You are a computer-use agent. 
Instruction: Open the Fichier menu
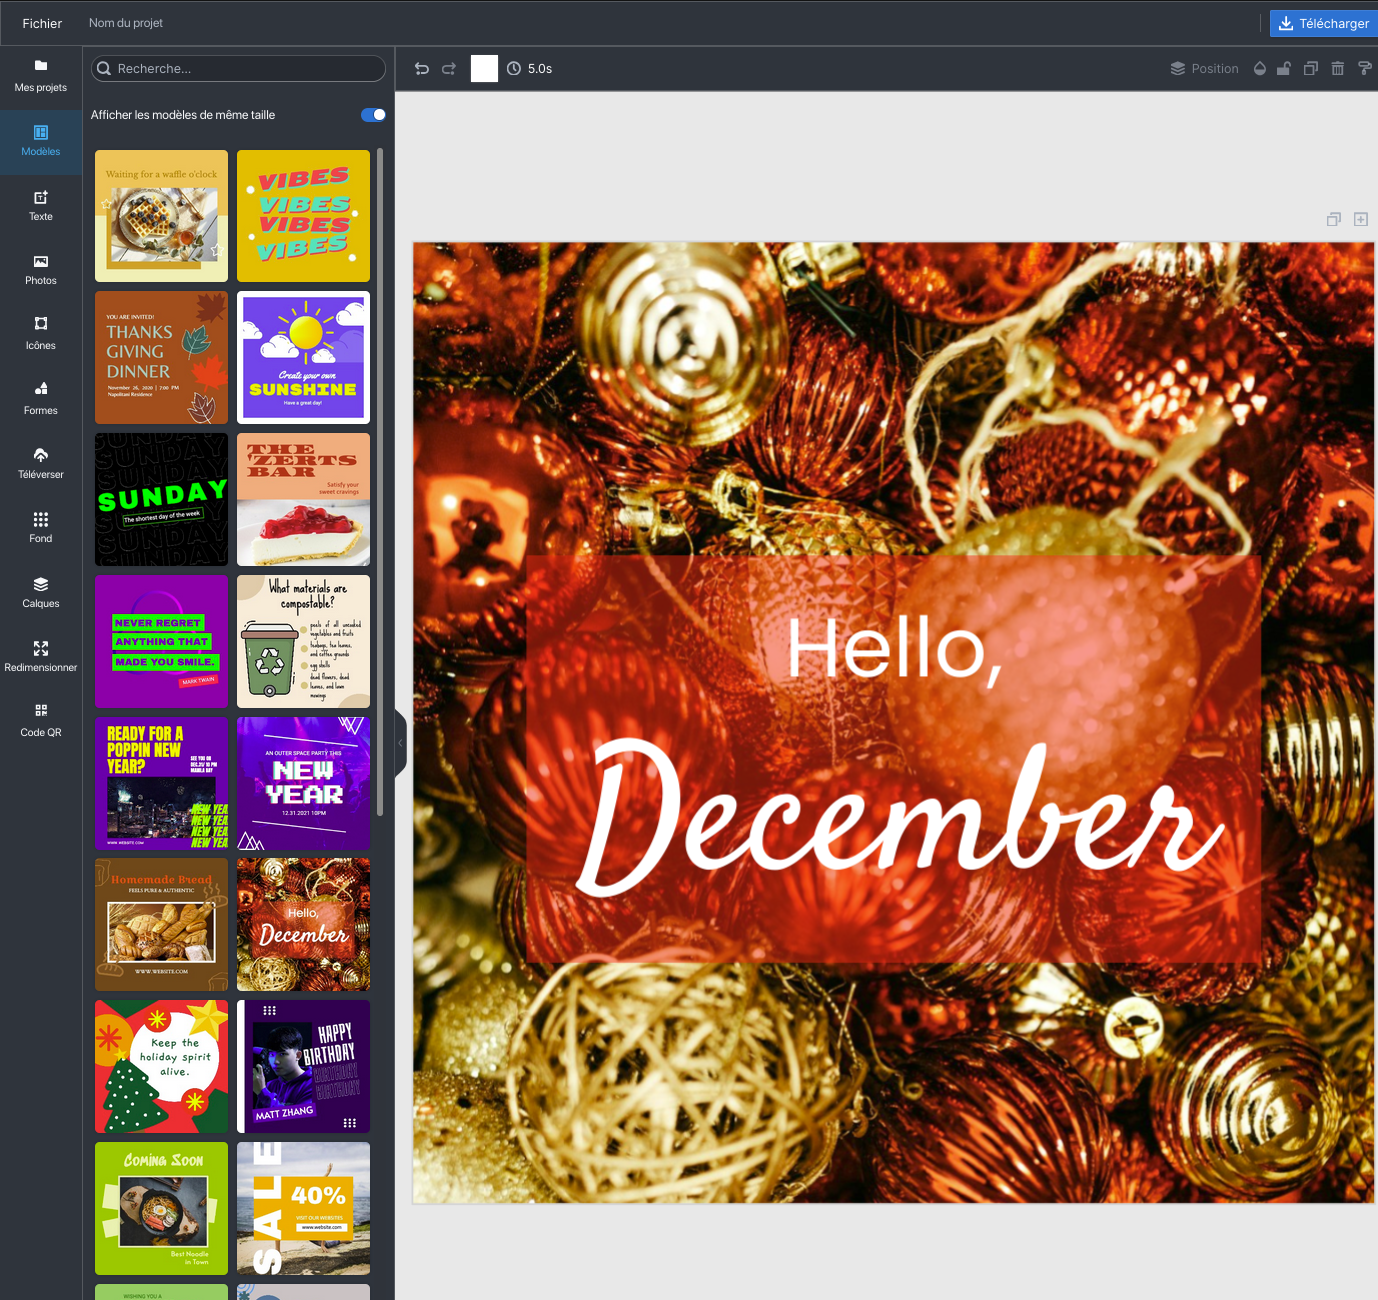42,23
